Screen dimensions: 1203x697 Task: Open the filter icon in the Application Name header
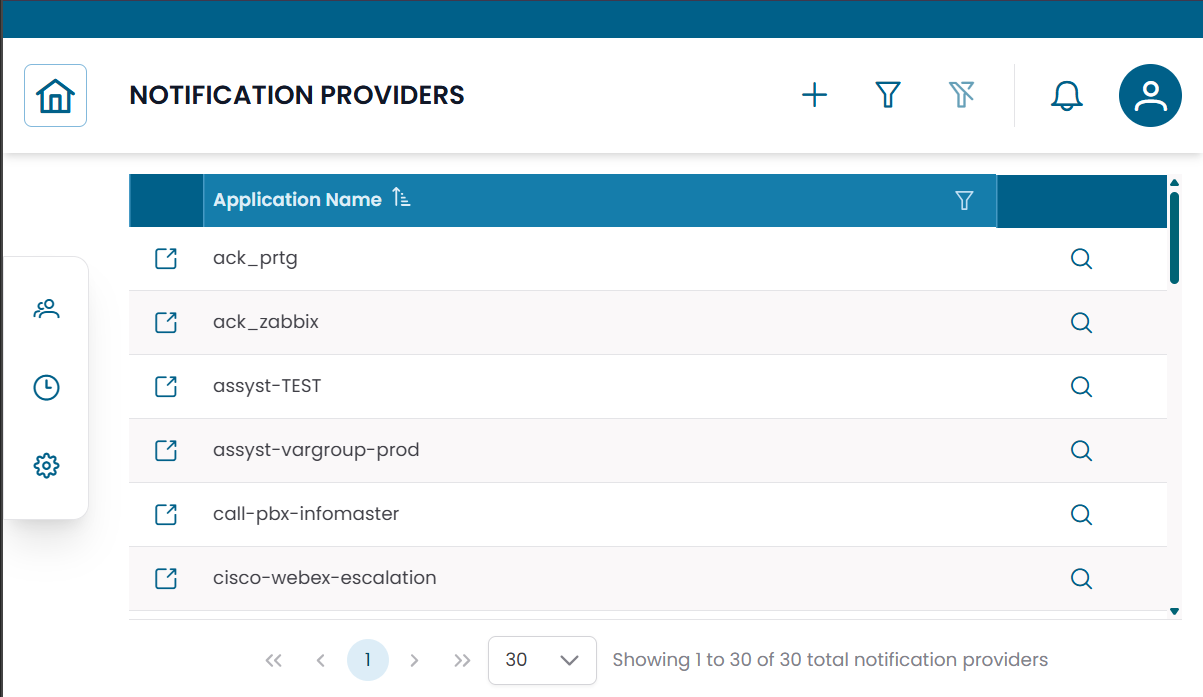(x=964, y=200)
